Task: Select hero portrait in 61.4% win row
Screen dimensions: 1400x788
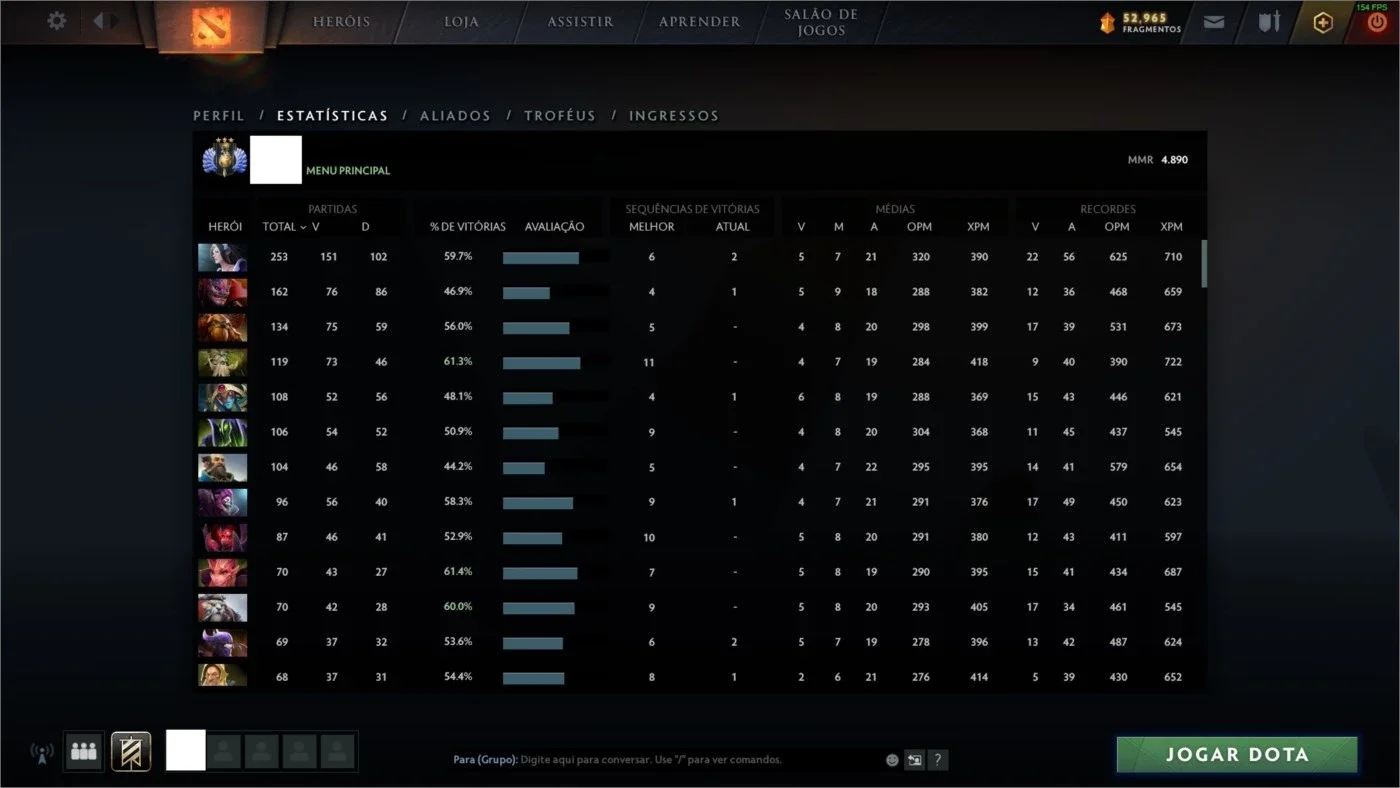Action: pos(222,572)
